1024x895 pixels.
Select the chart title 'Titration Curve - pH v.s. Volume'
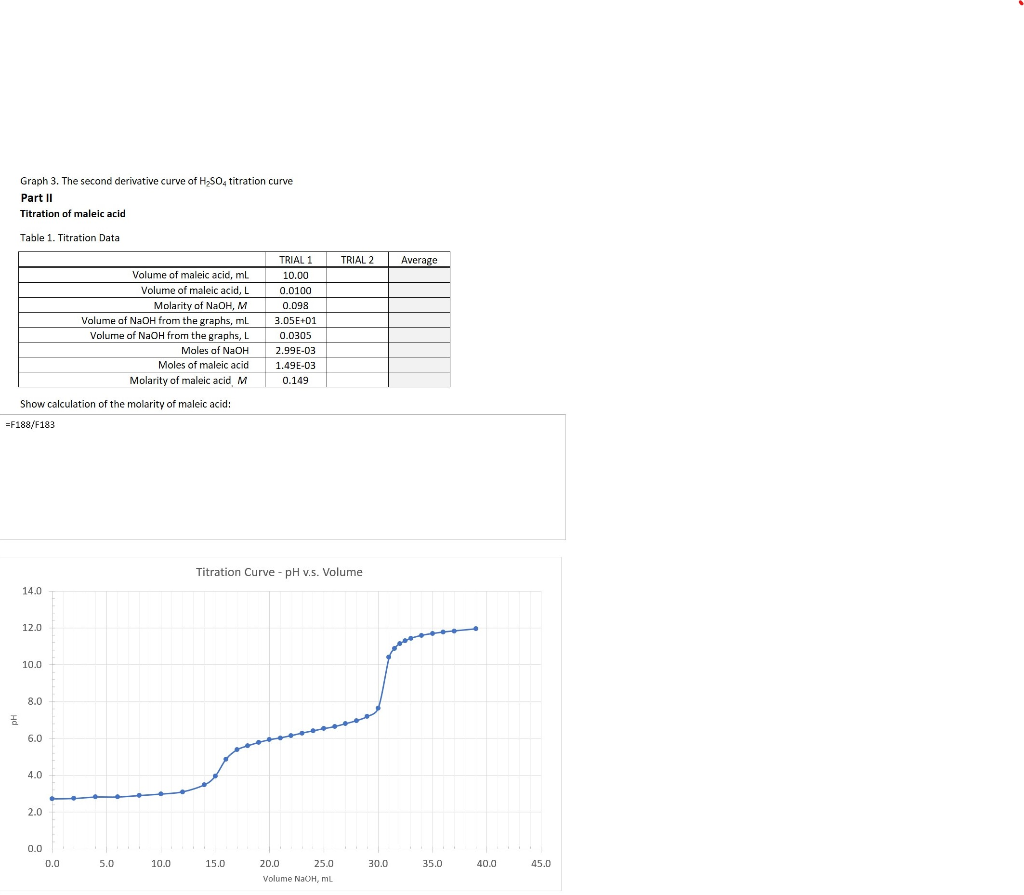click(x=279, y=572)
